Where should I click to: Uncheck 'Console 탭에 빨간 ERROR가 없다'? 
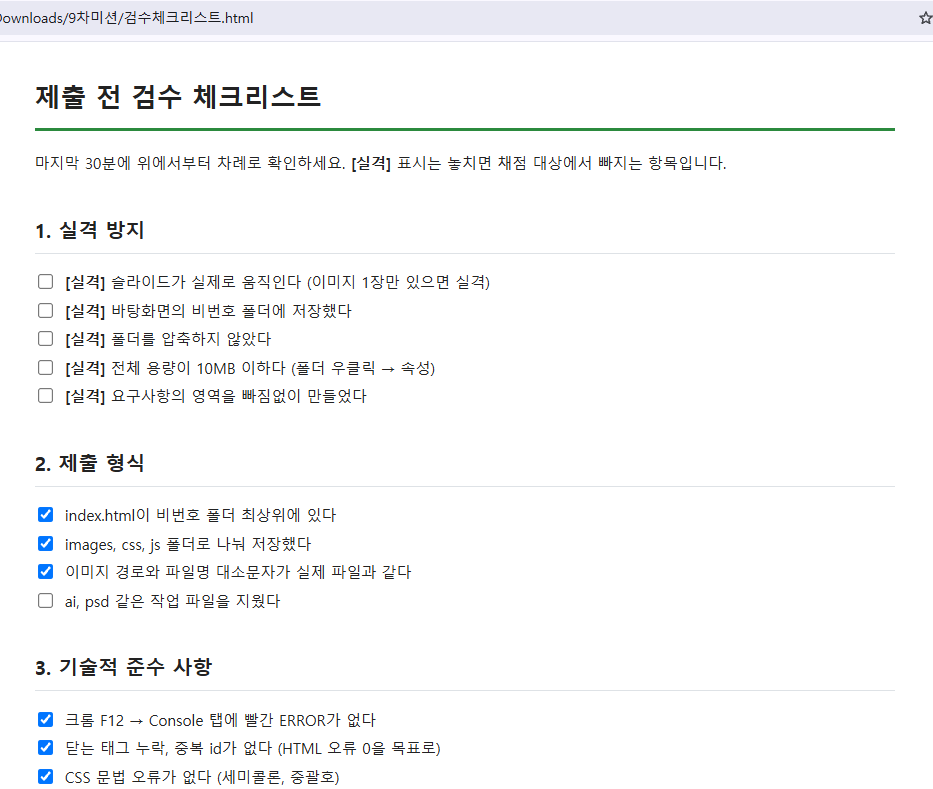(x=45, y=719)
